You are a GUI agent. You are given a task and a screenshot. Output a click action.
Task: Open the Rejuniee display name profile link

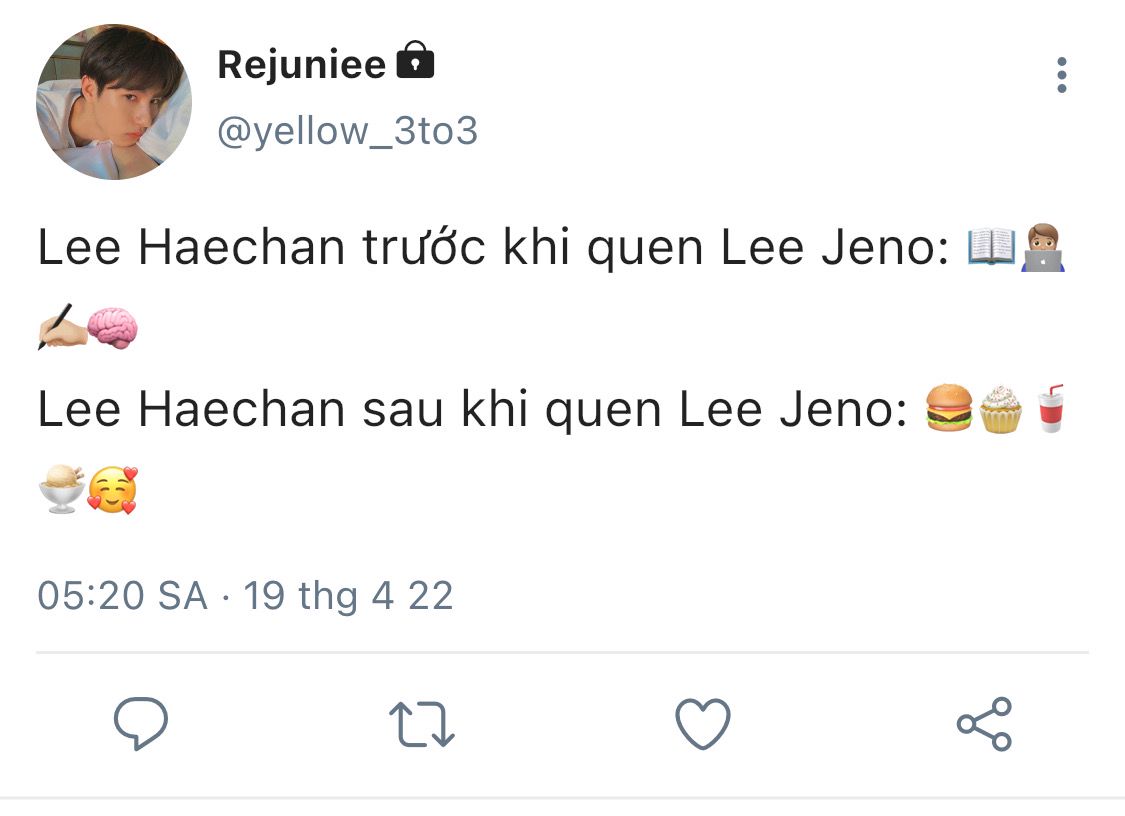pyautogui.click(x=301, y=65)
